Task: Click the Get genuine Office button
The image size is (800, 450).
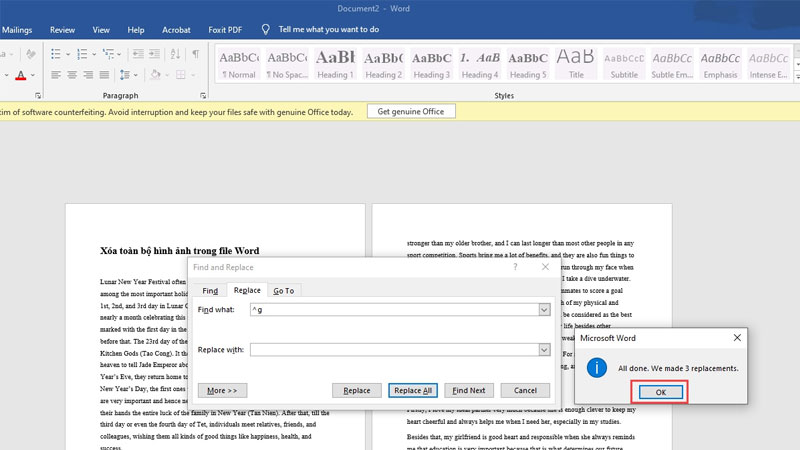Action: pos(410,112)
